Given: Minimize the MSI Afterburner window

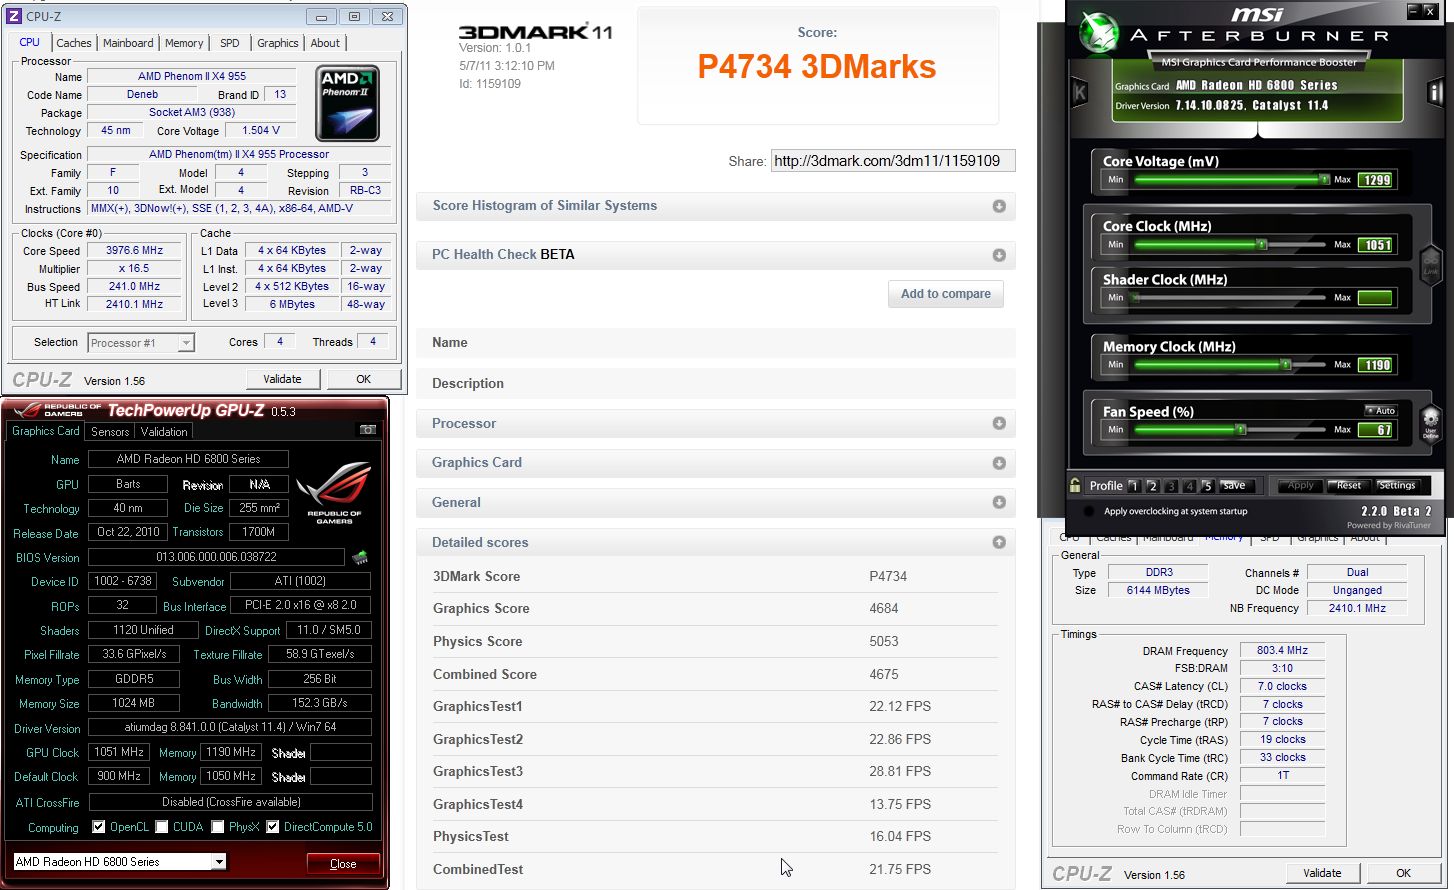Looking at the screenshot, I should tap(1413, 12).
